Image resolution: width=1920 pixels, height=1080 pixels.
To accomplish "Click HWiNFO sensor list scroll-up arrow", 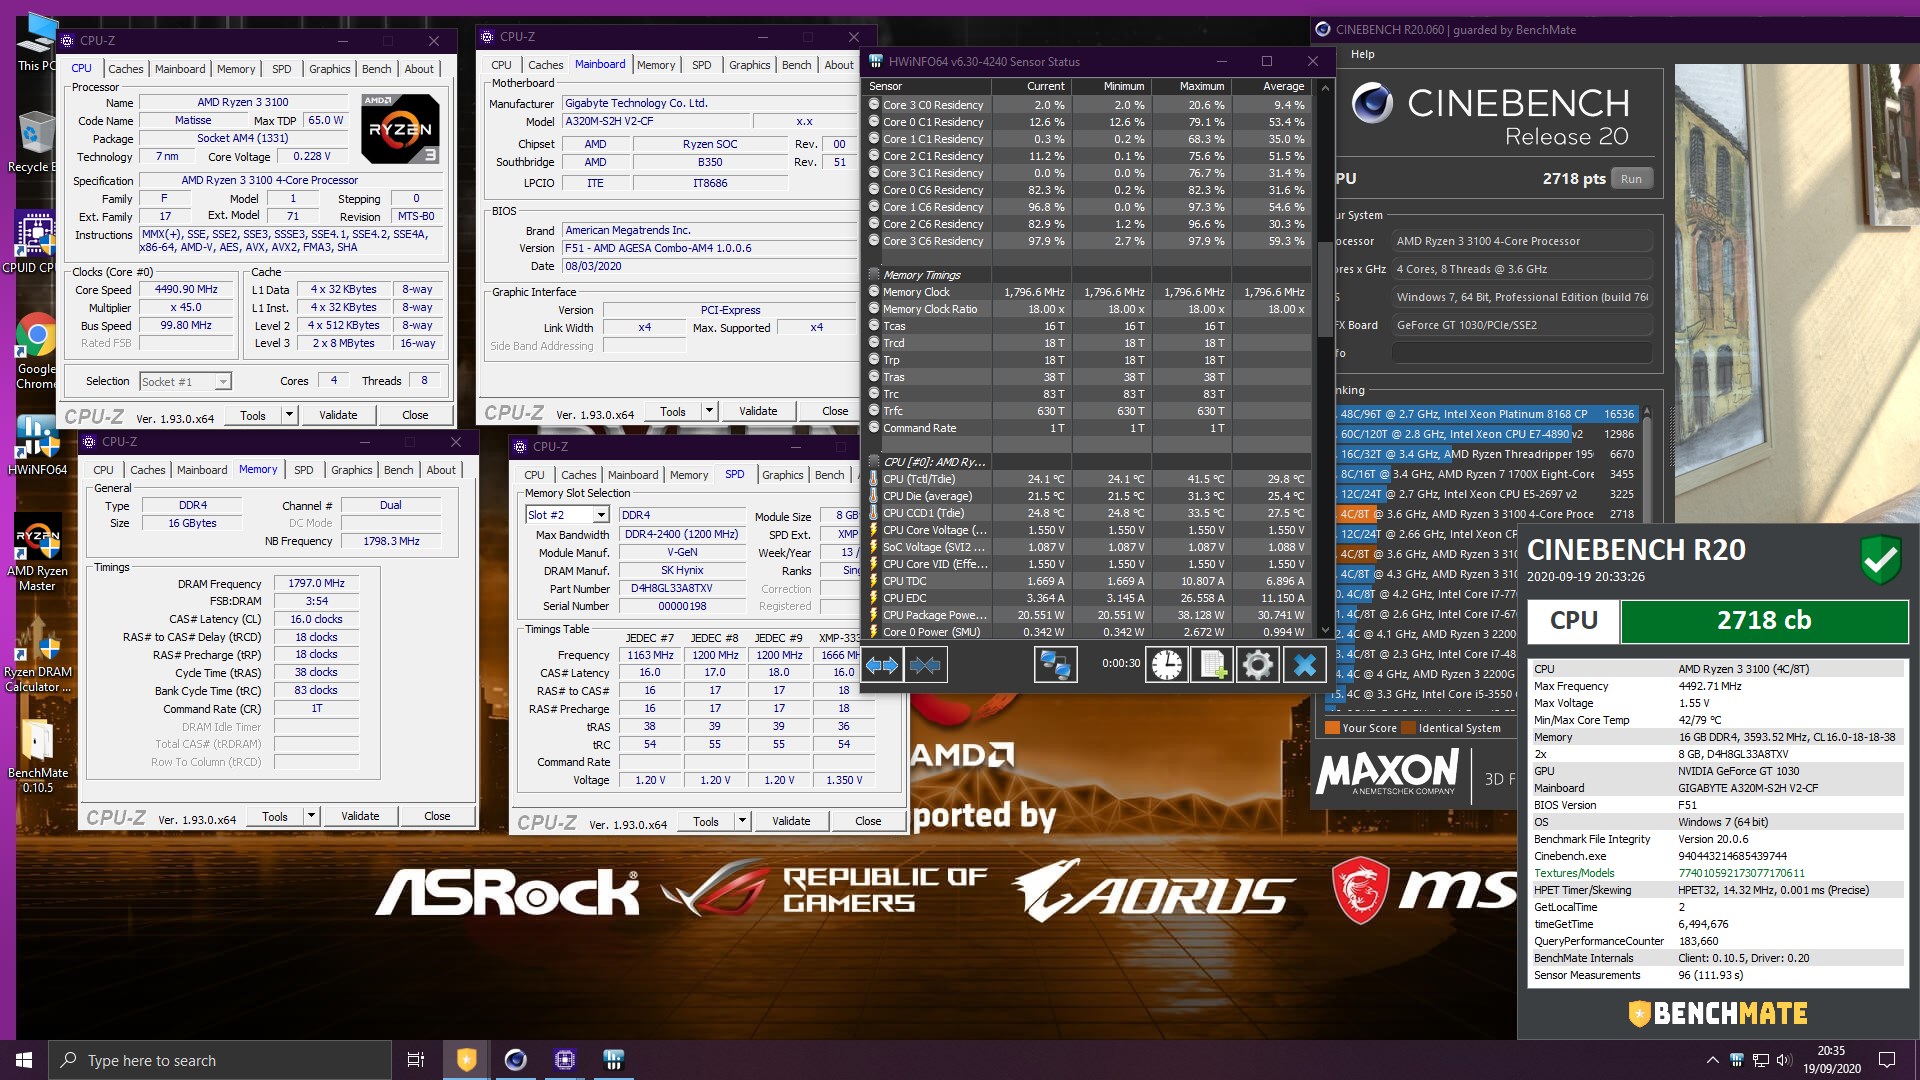I will tap(1326, 87).
